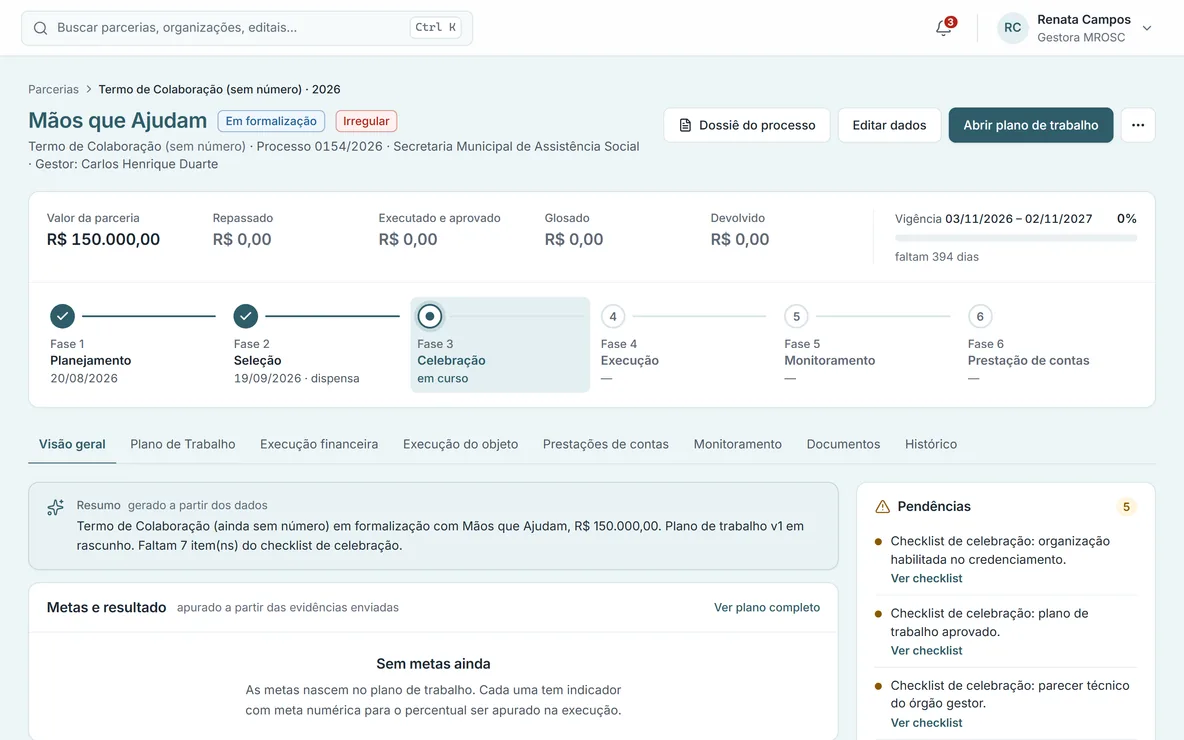1184x740 pixels.
Task: Click the Fase 5 Monitoramento step circle
Action: [797, 316]
